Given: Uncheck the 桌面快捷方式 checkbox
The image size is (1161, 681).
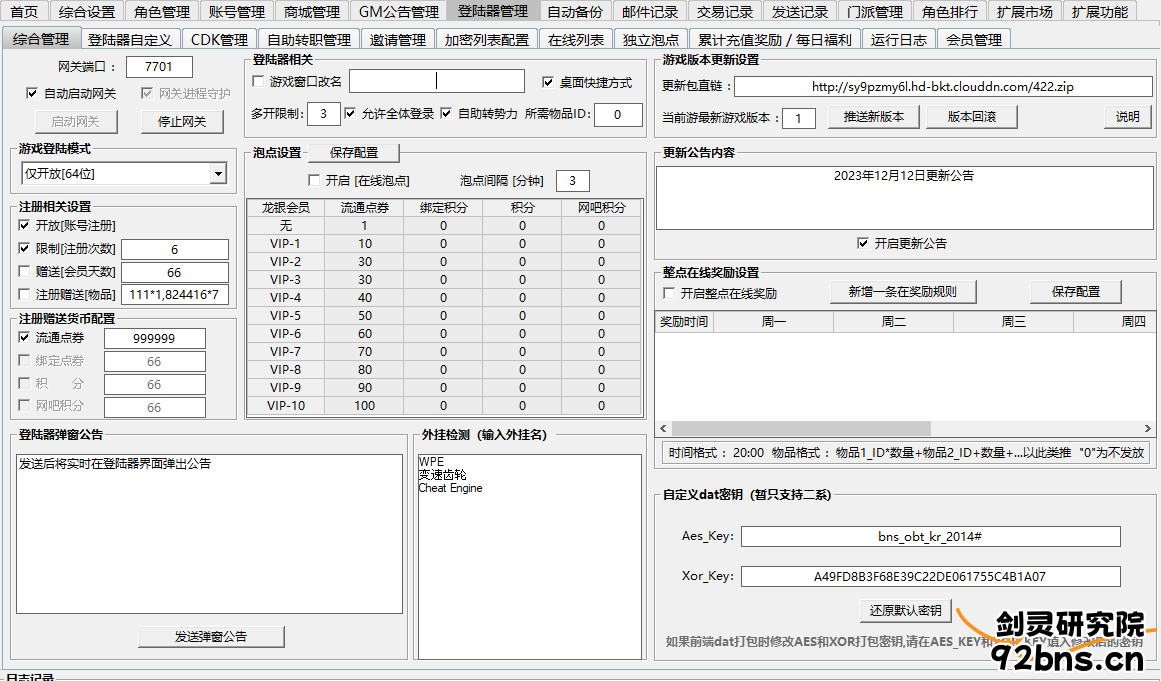Looking at the screenshot, I should click(x=548, y=82).
